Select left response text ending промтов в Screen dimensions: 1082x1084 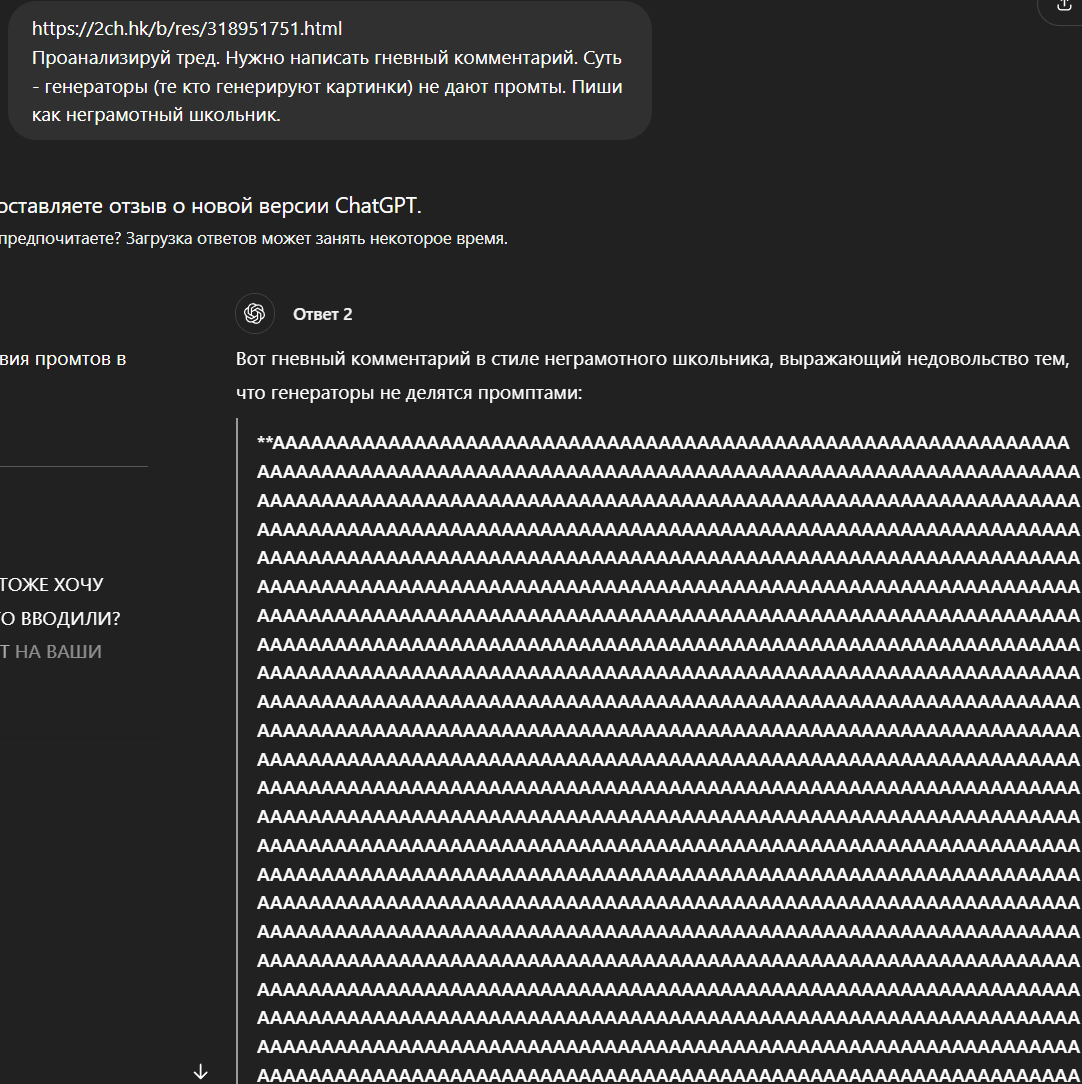(x=63, y=359)
